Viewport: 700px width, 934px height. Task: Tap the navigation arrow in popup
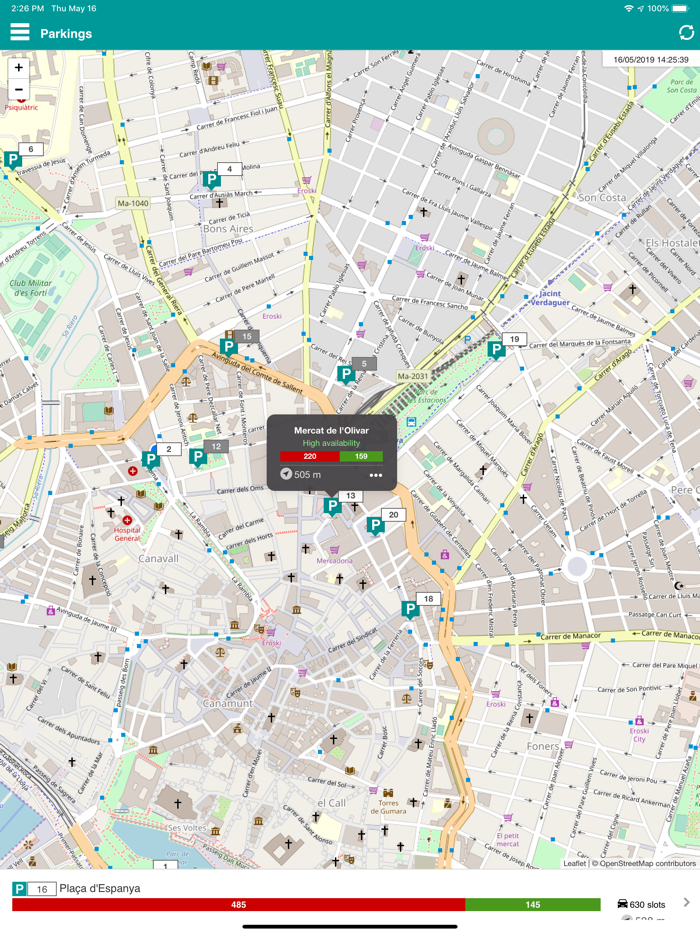coord(287,474)
